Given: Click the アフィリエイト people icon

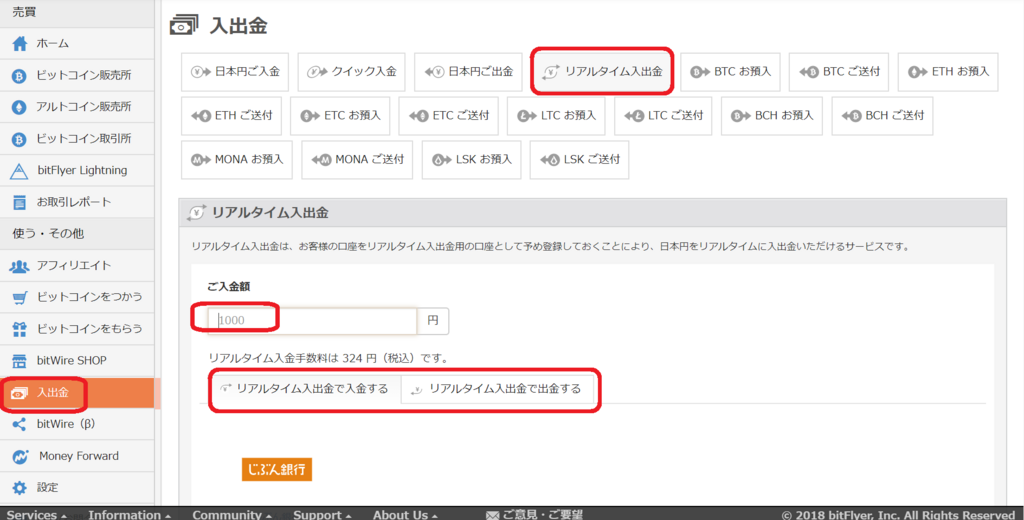Looking at the screenshot, I should (20, 266).
